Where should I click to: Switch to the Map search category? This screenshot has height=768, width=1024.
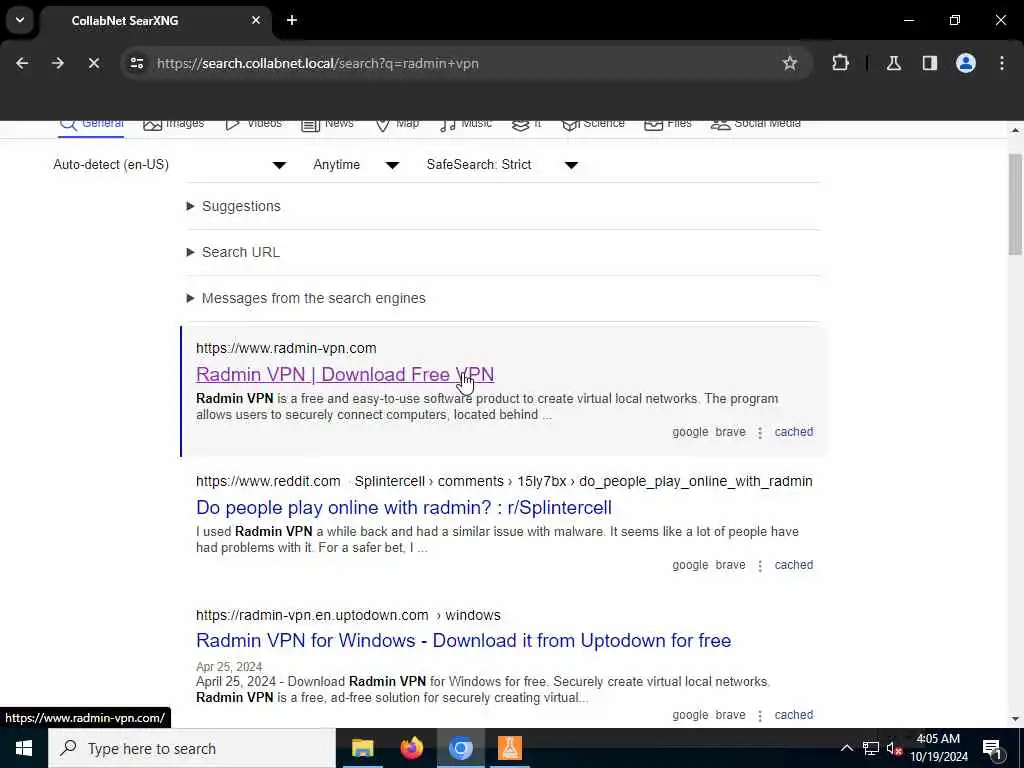(397, 124)
